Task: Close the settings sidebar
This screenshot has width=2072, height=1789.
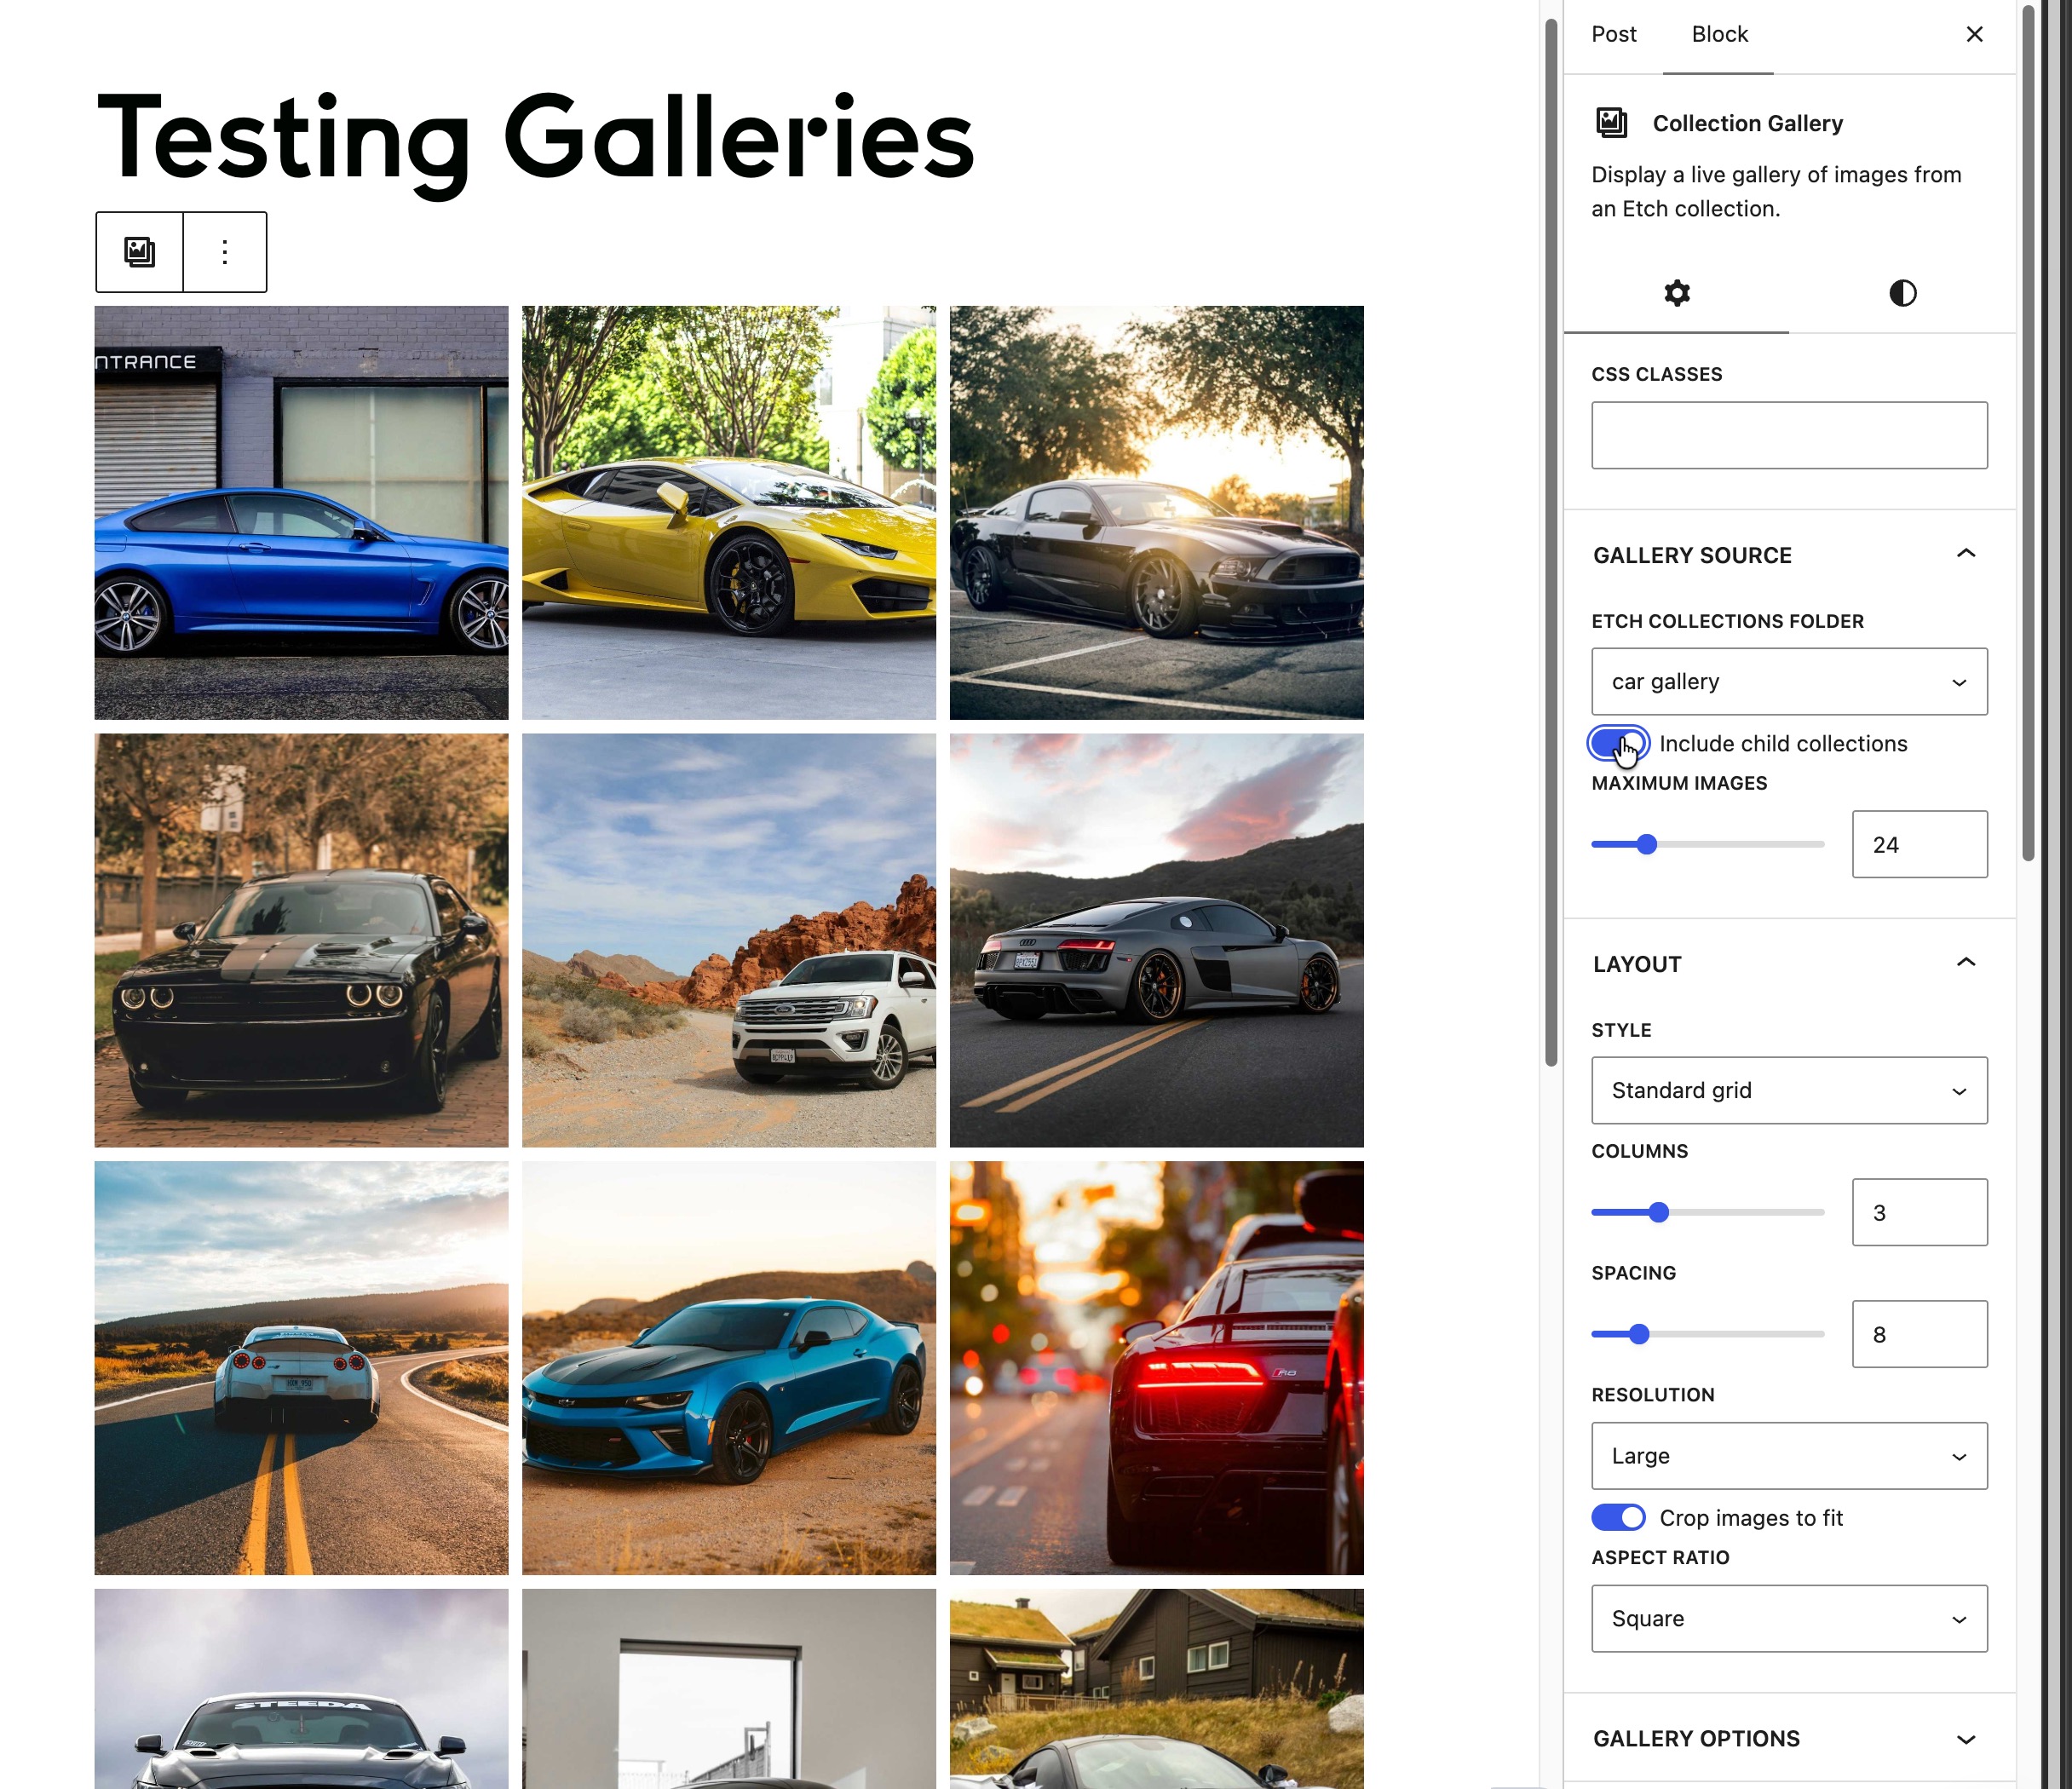Action: pyautogui.click(x=1974, y=34)
